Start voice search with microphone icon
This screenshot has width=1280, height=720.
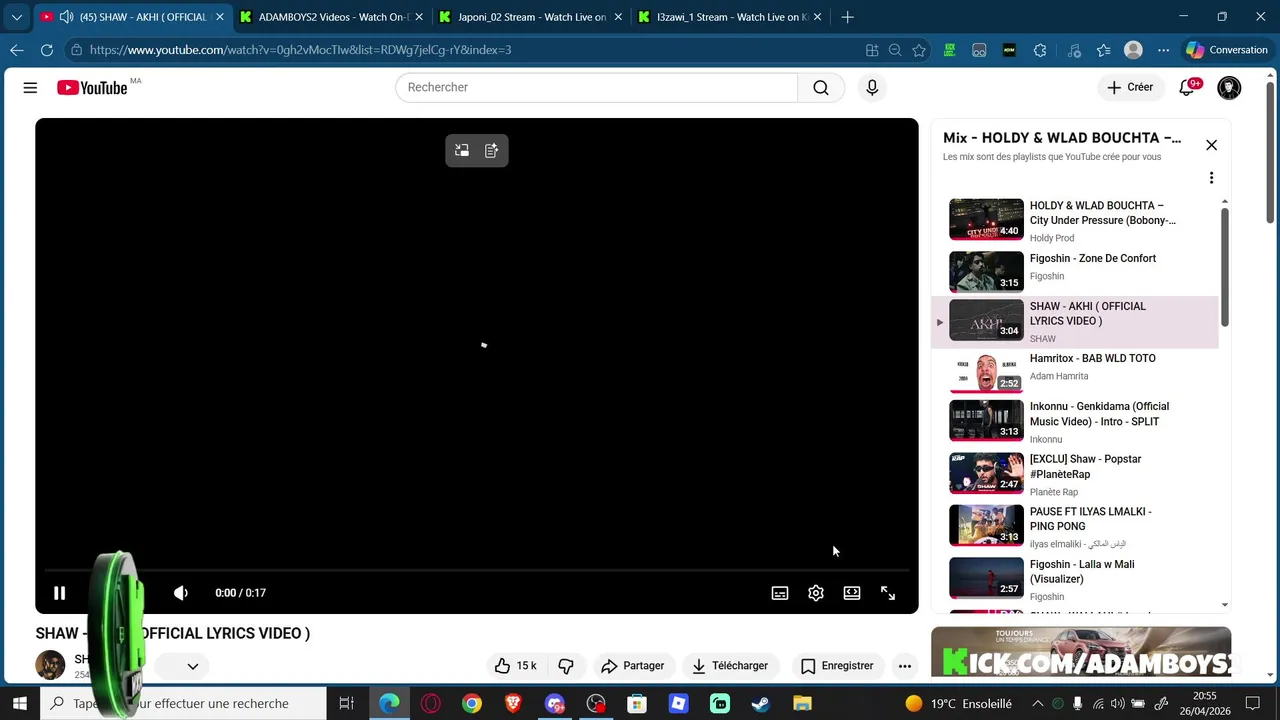(872, 88)
